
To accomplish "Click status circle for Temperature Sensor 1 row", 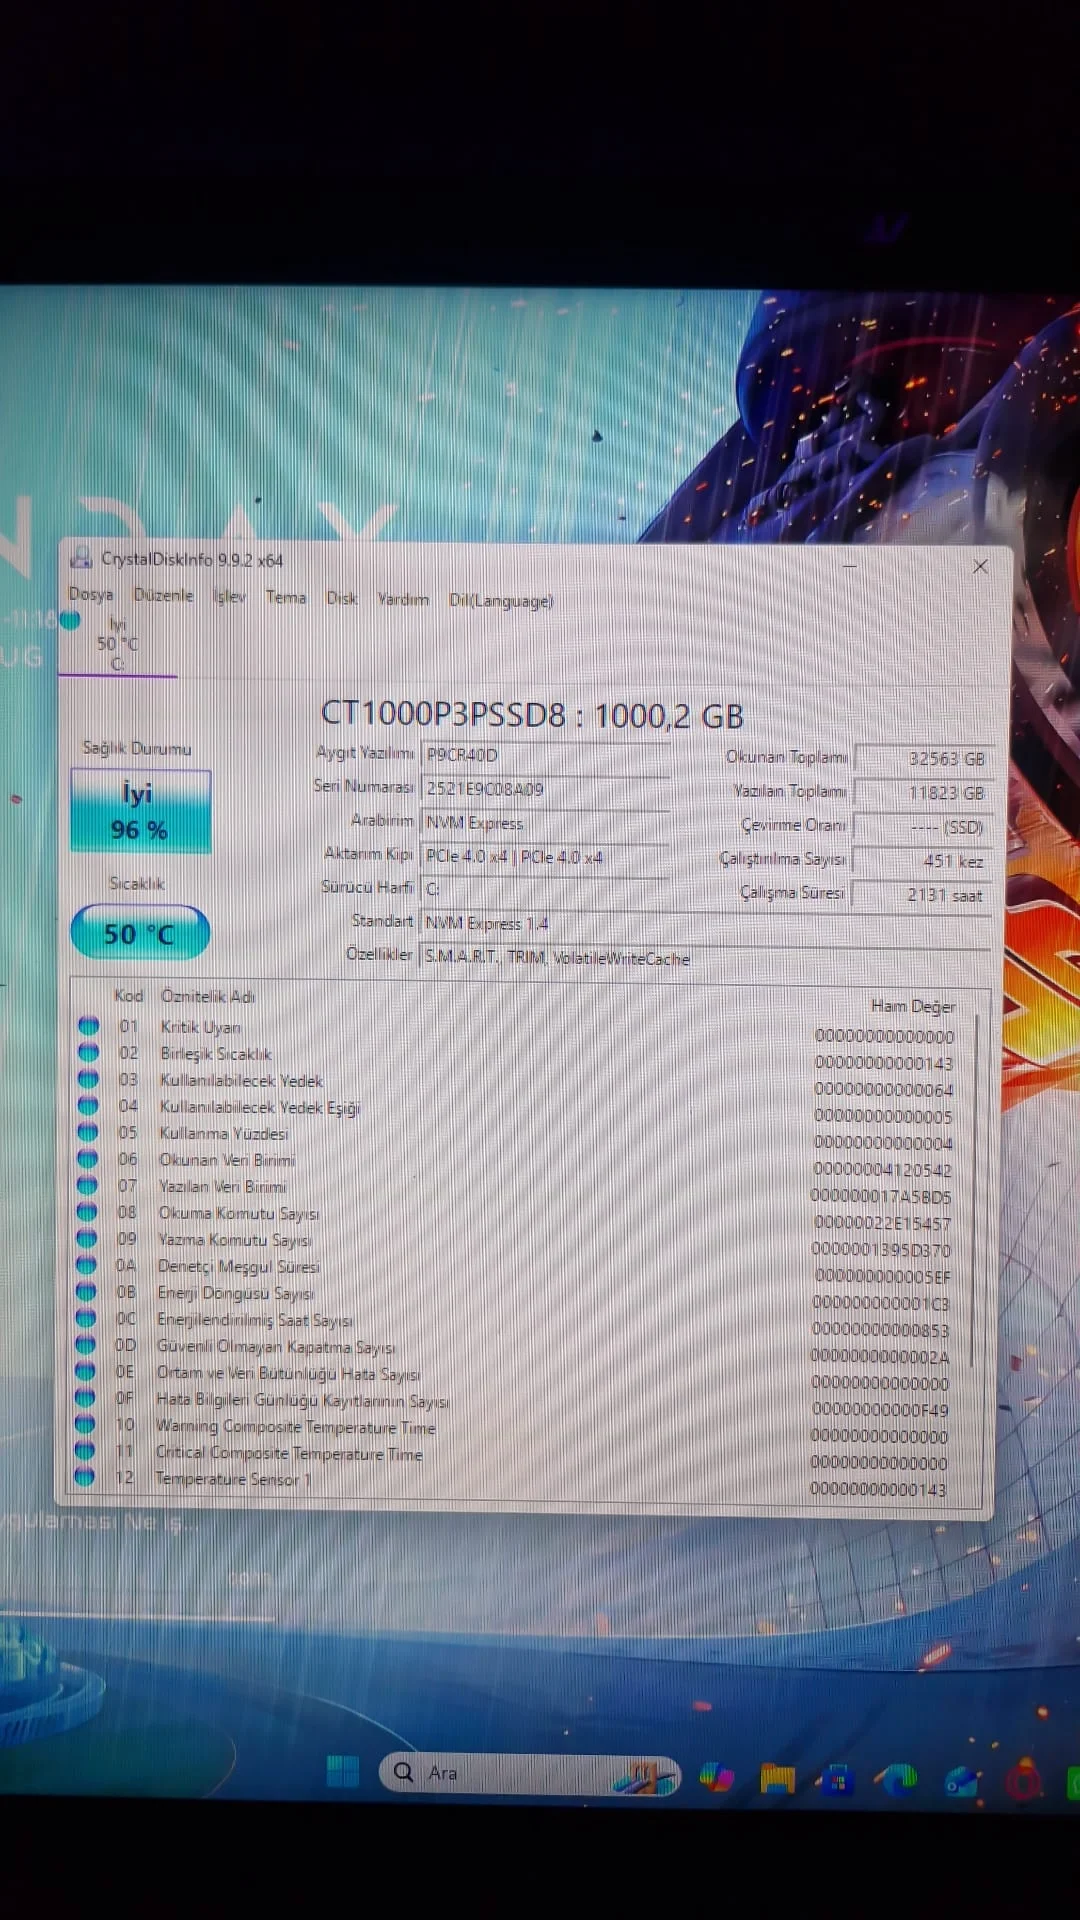I will click(x=84, y=1476).
